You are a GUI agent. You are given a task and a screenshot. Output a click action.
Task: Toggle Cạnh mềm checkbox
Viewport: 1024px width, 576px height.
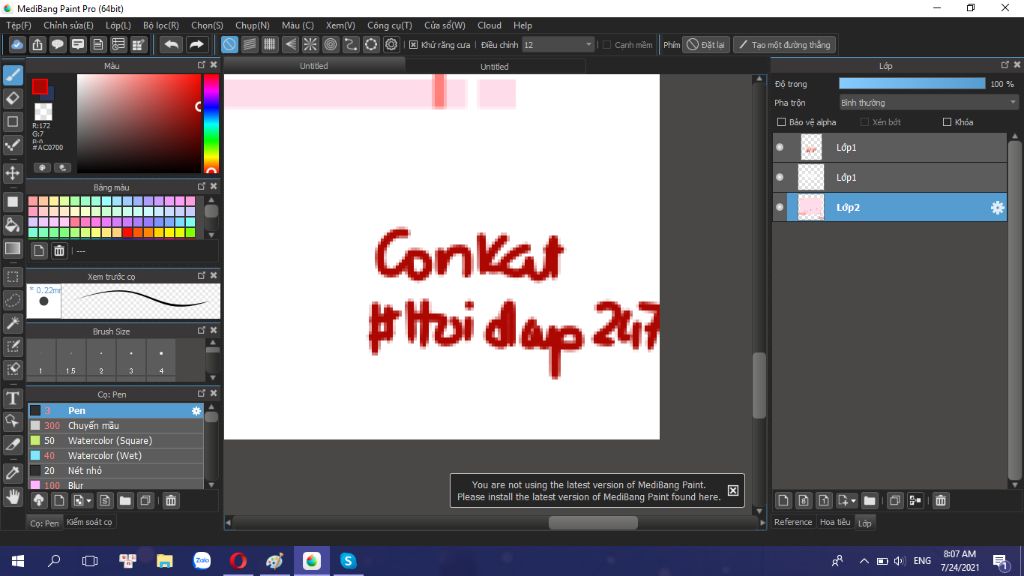click(x=607, y=45)
